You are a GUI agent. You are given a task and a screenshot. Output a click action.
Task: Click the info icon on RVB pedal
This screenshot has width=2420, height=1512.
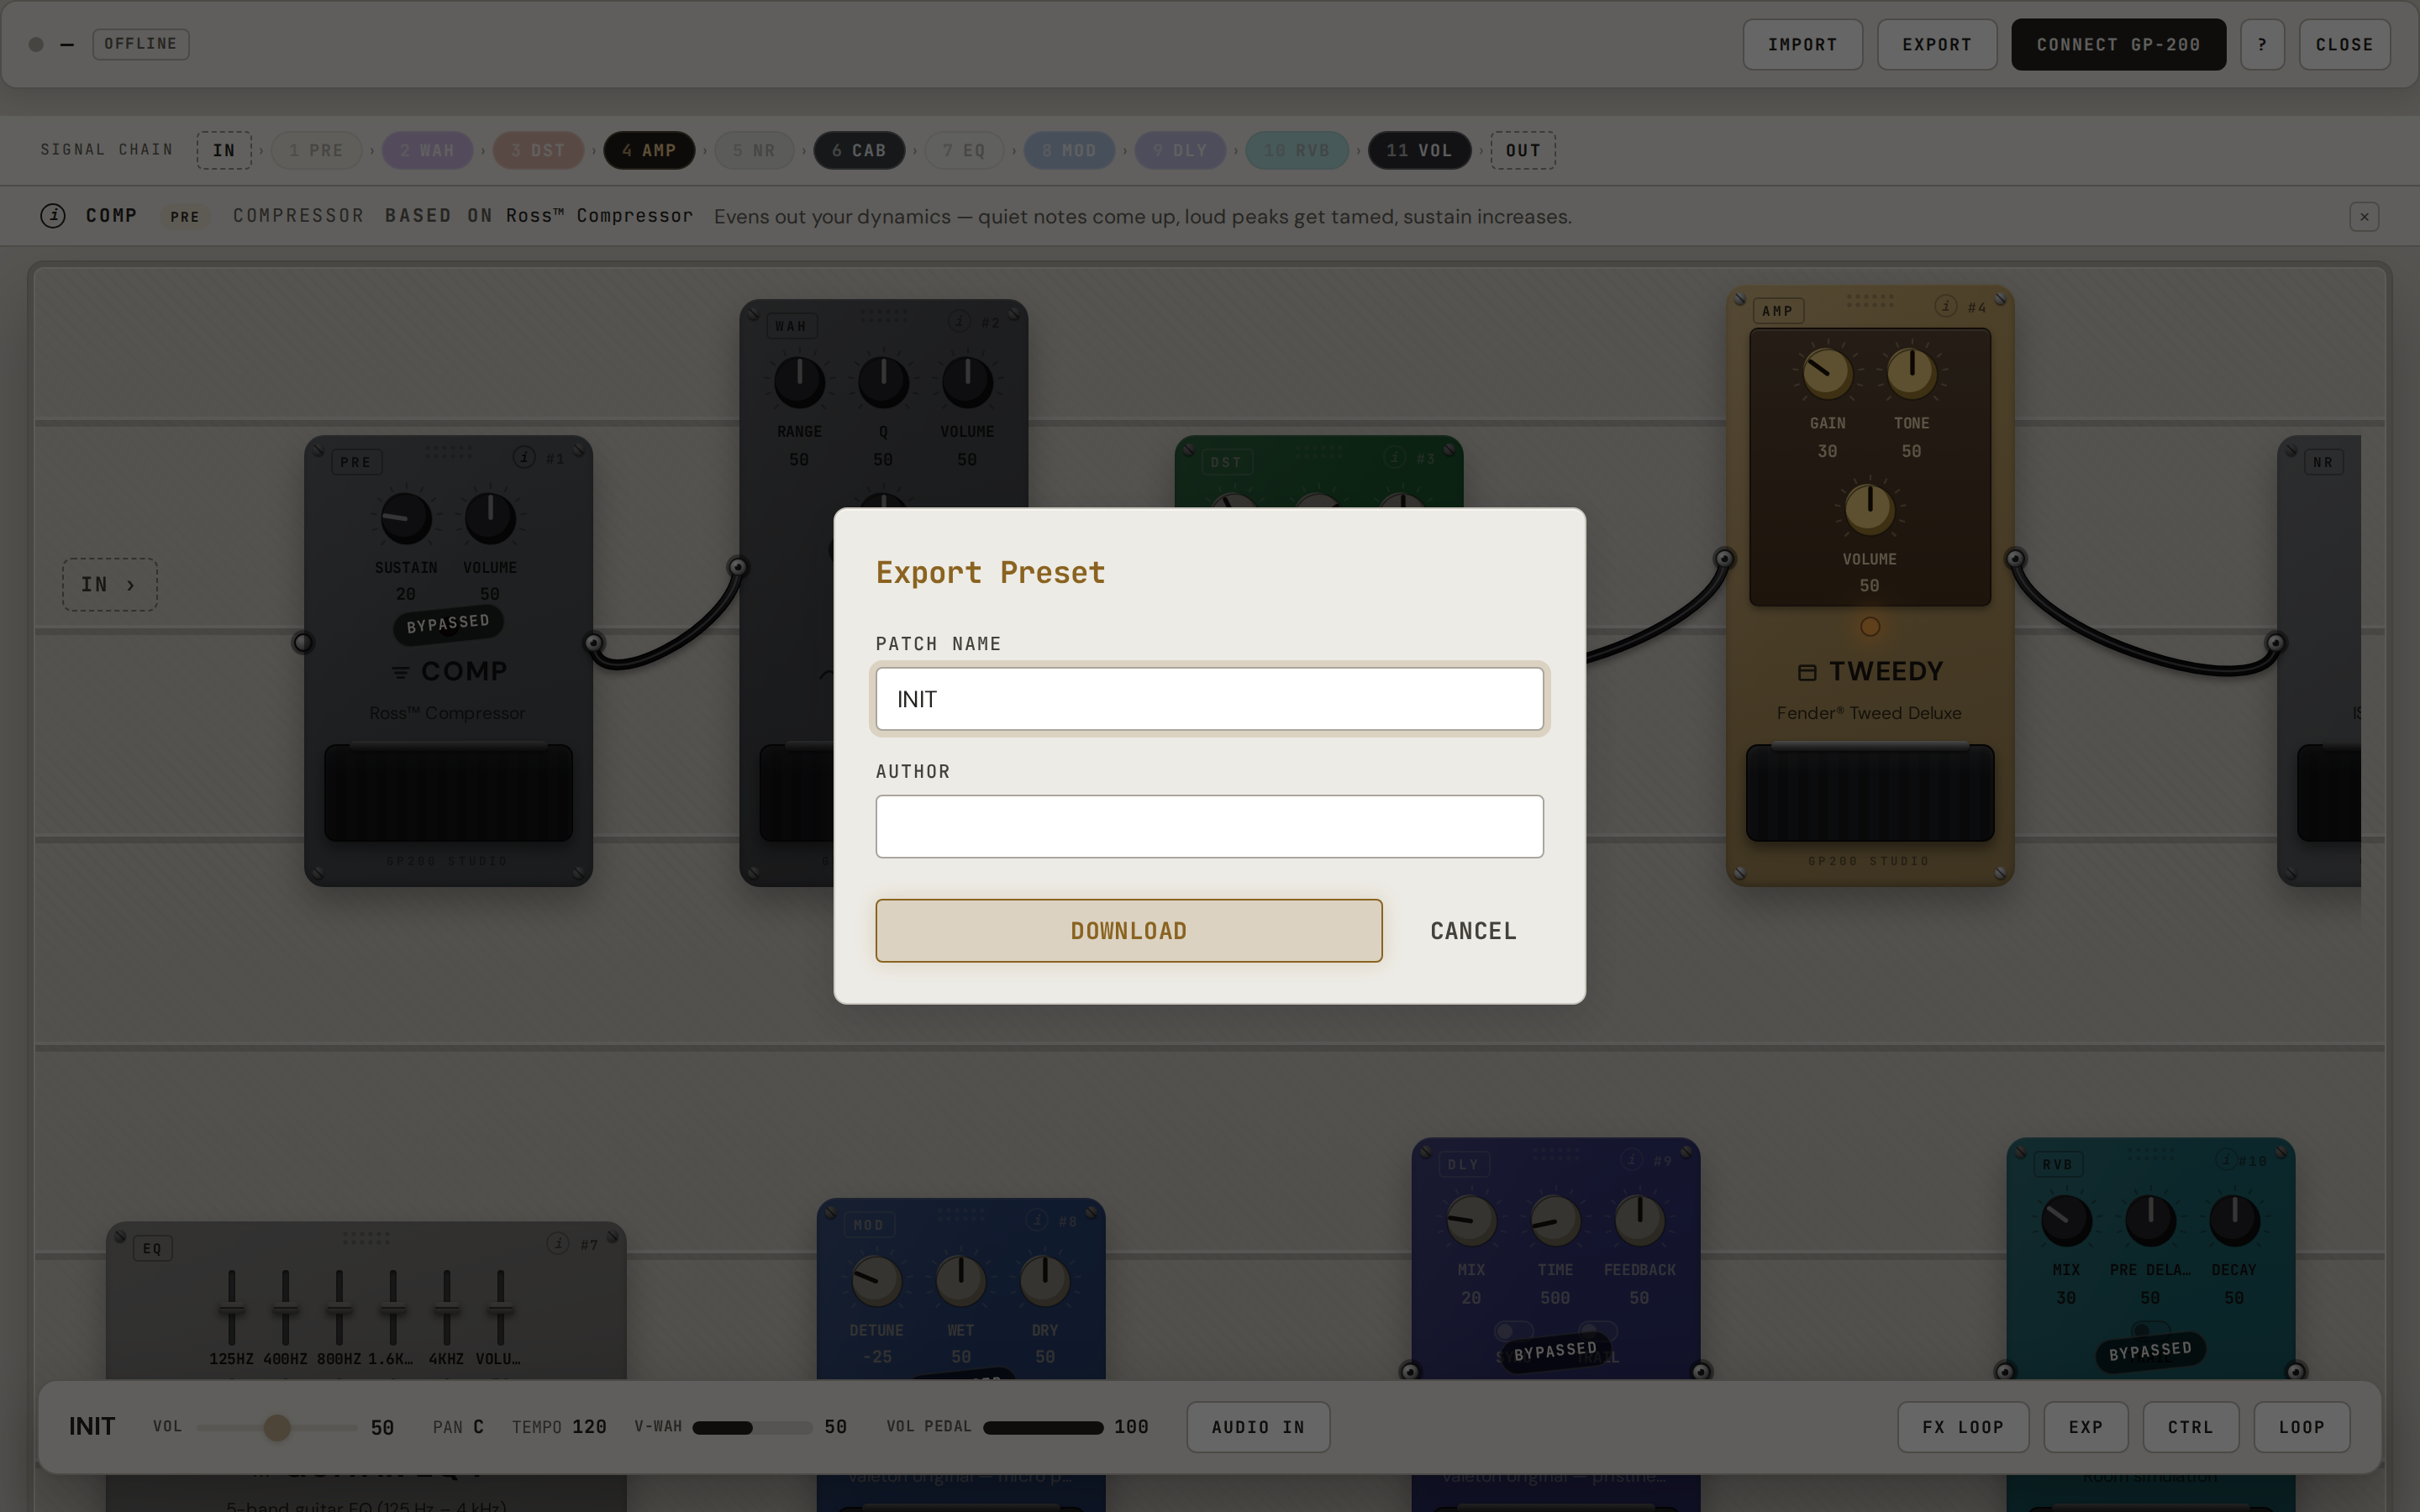(x=2227, y=1159)
